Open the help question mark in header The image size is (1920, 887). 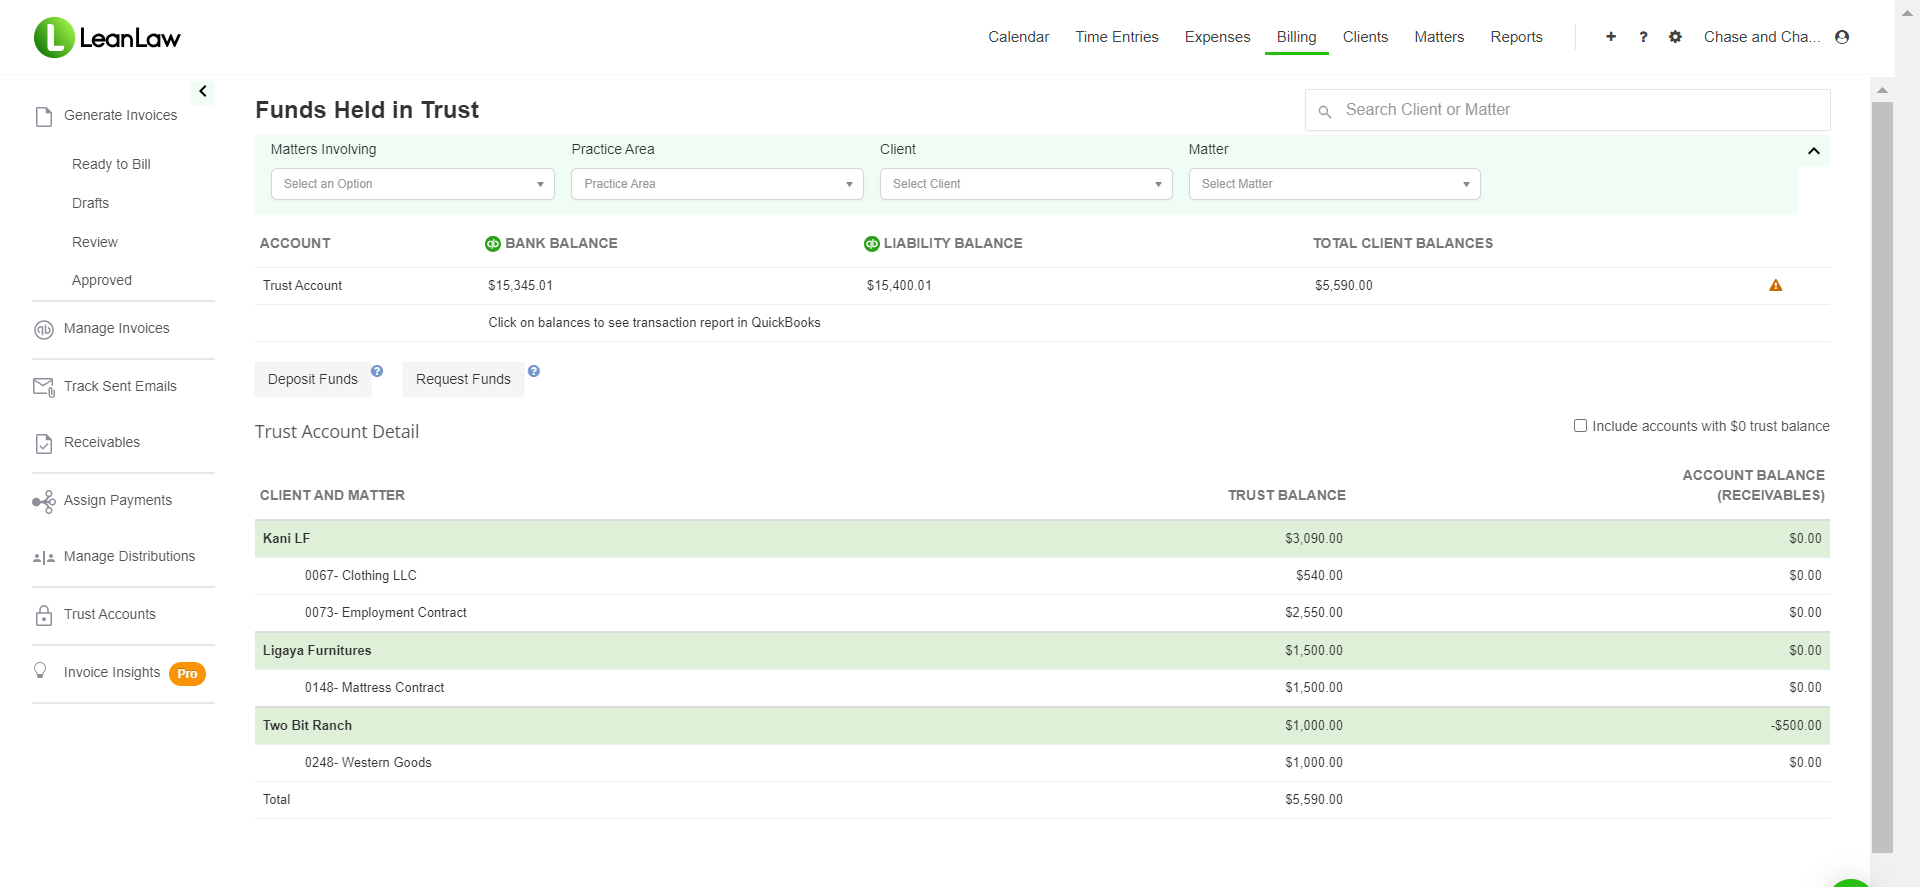[1643, 37]
